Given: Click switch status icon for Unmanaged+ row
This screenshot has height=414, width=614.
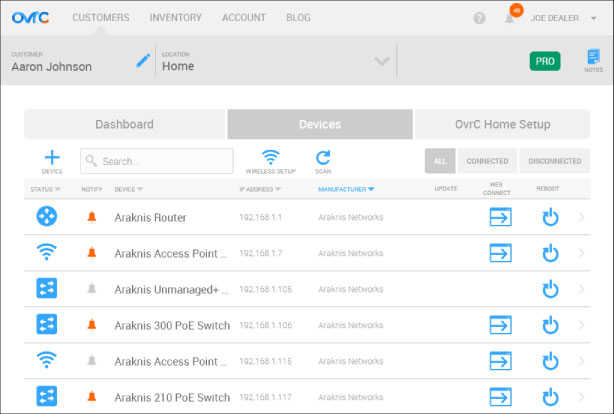Looking at the screenshot, I should click(47, 288).
